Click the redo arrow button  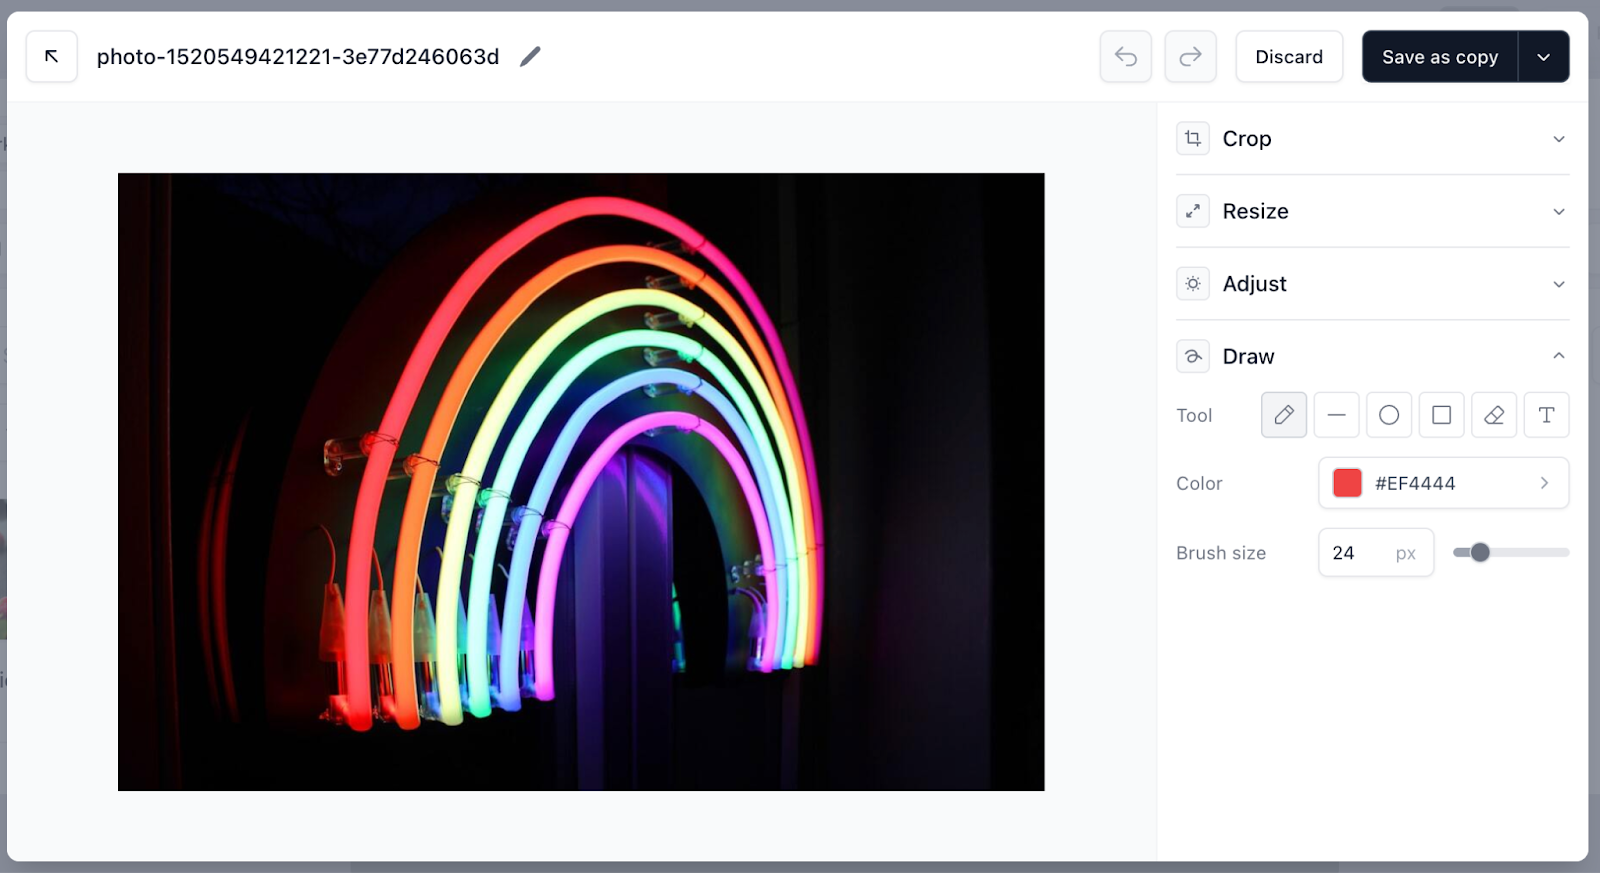click(1190, 57)
